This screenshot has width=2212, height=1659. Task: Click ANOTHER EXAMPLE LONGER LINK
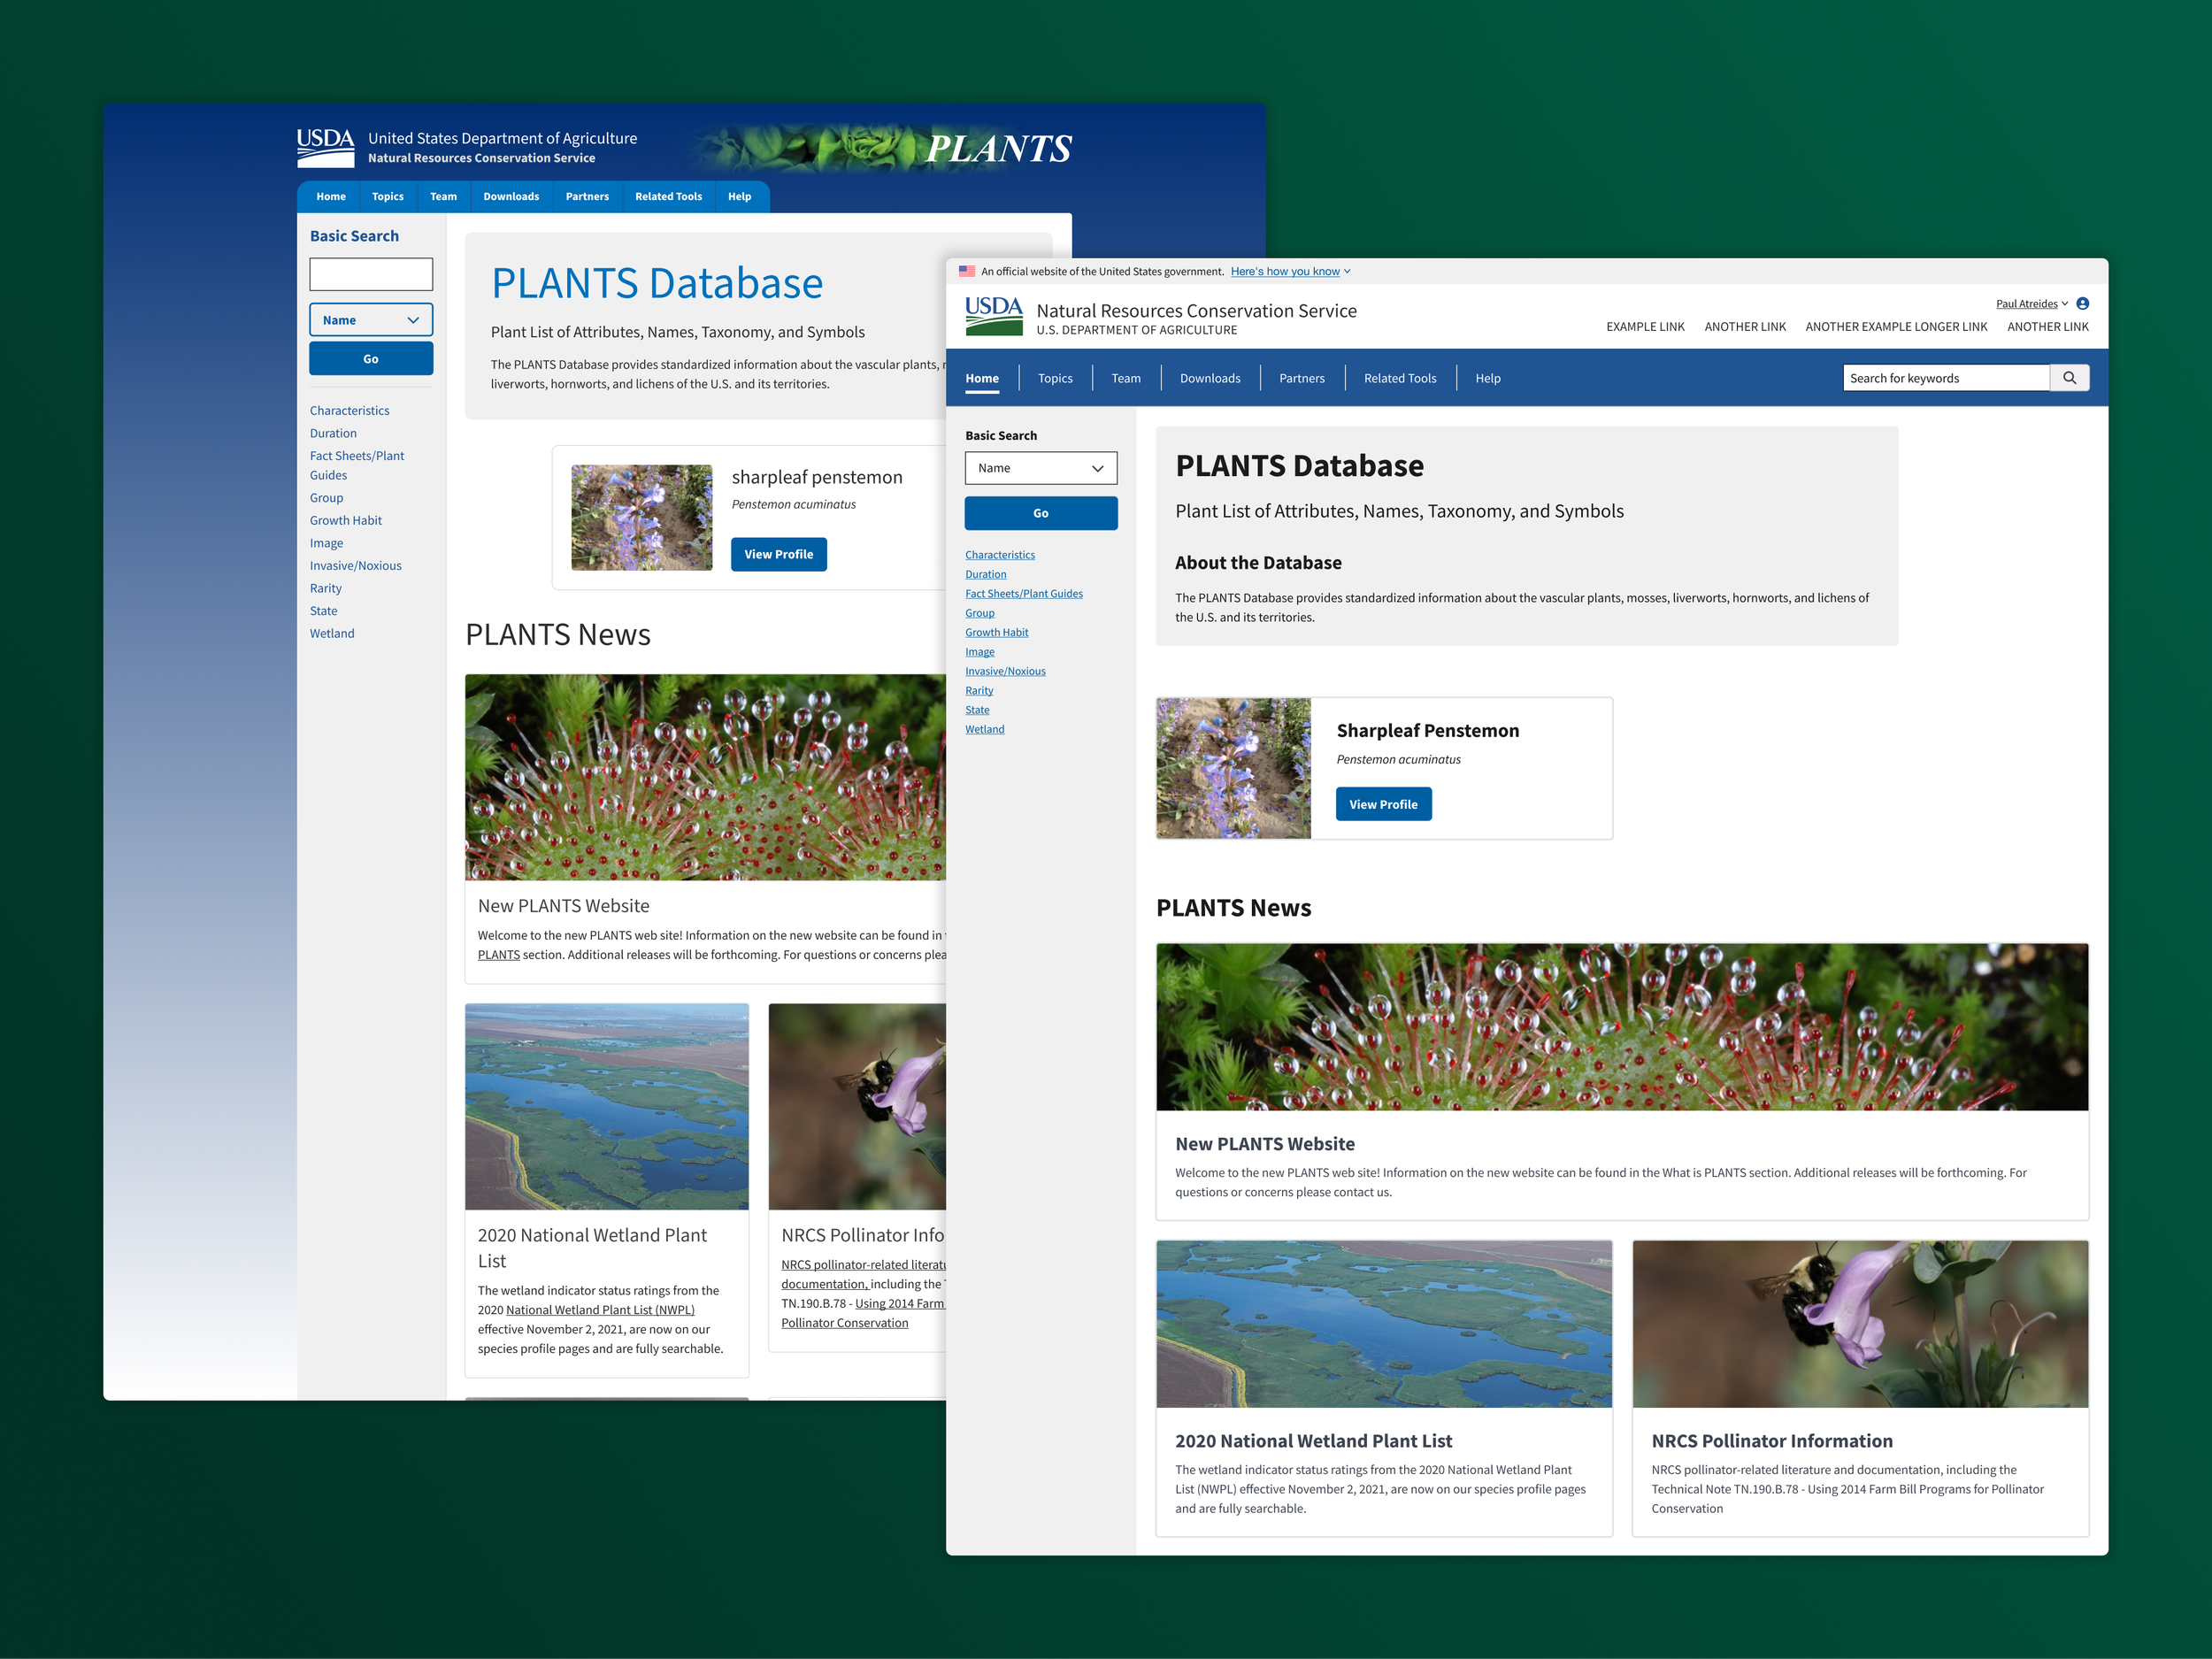point(1896,327)
